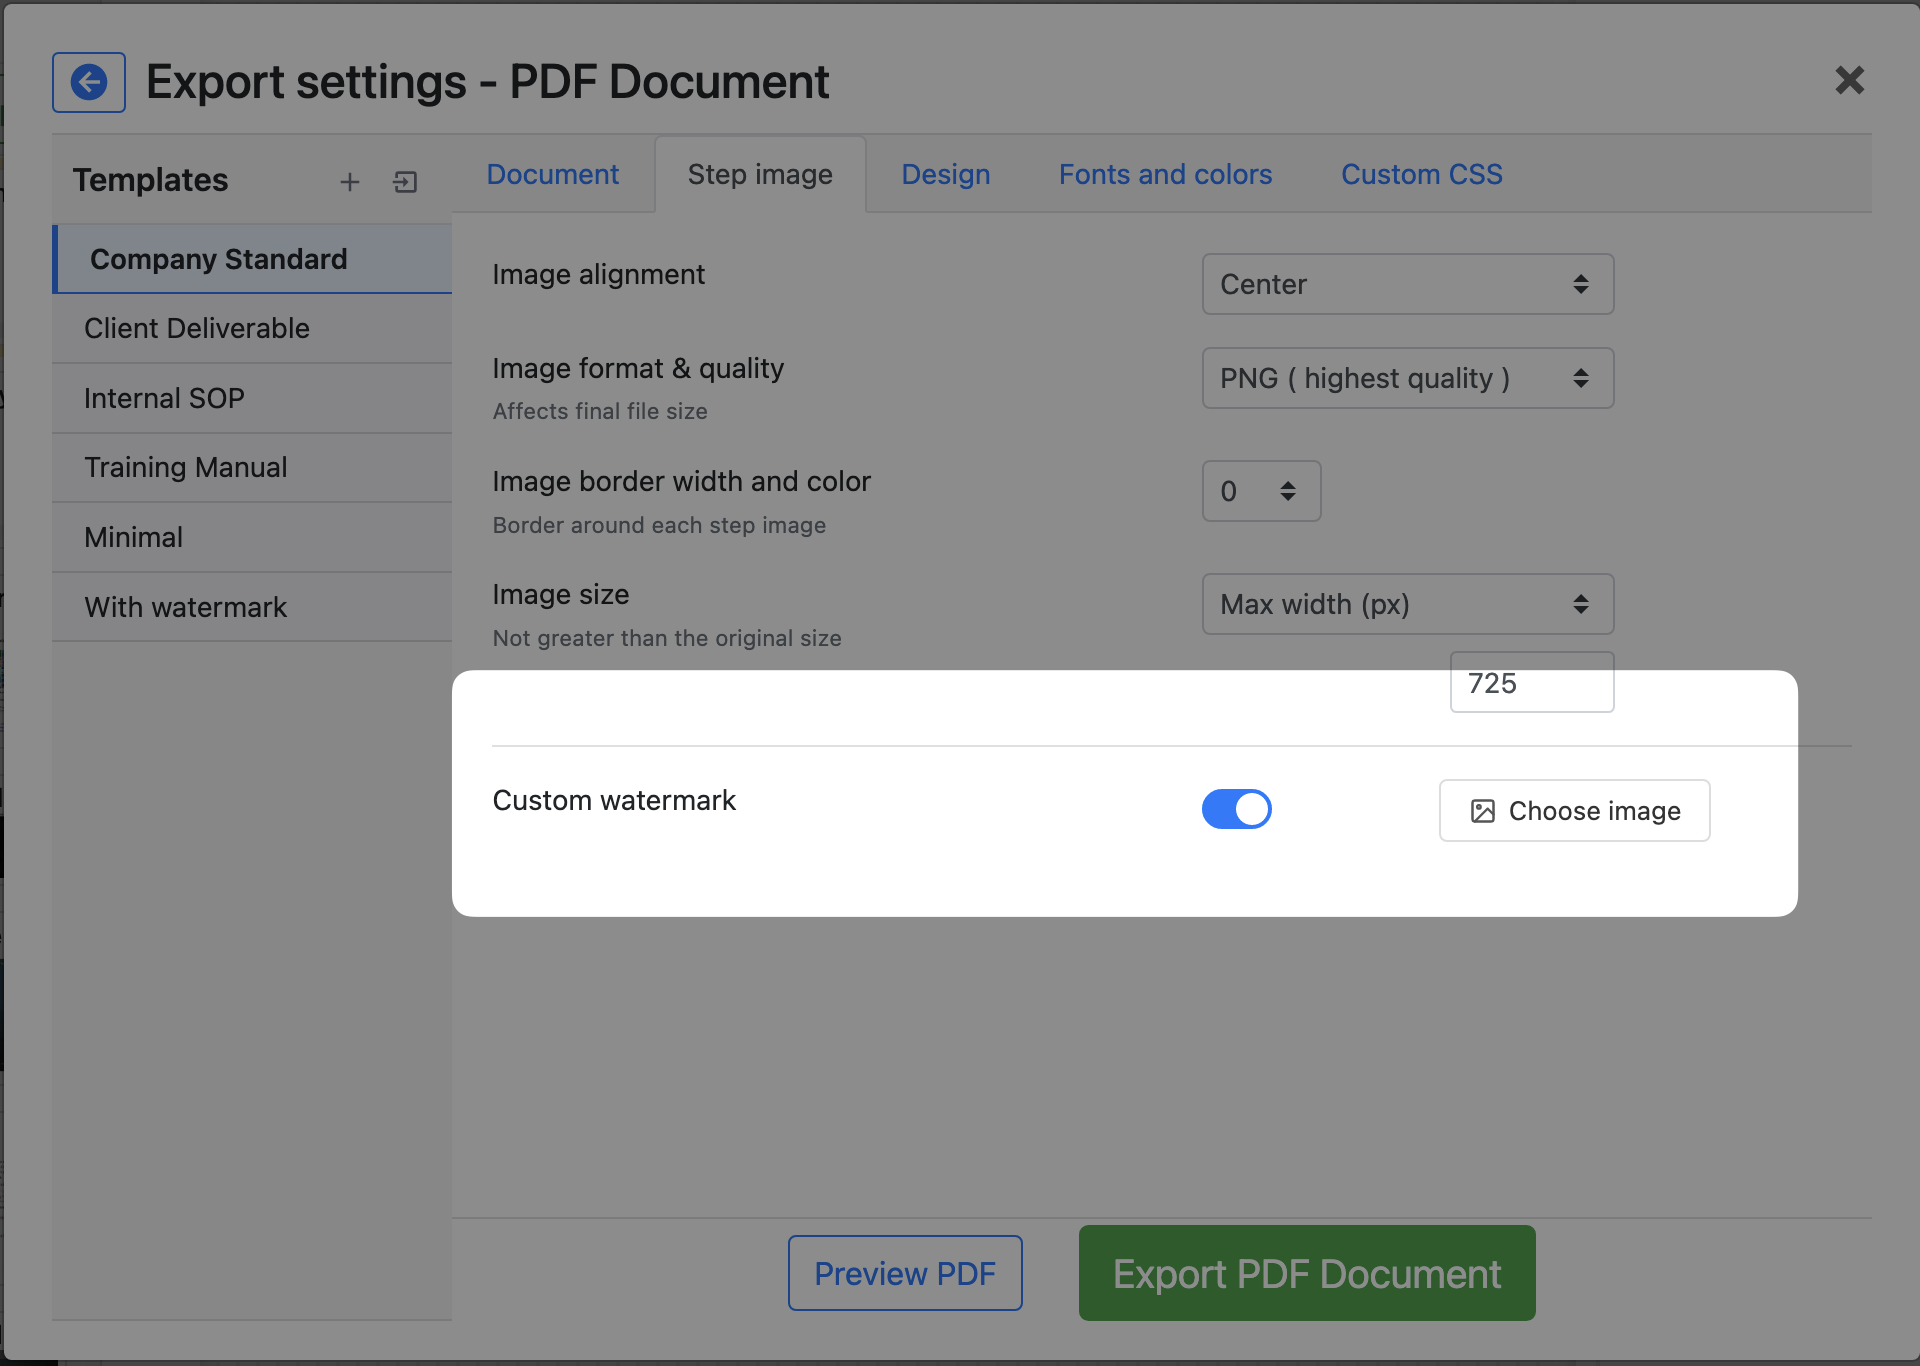The height and width of the screenshot is (1366, 1920).
Task: Click the stepper arrows on the border width field
Action: [1288, 491]
